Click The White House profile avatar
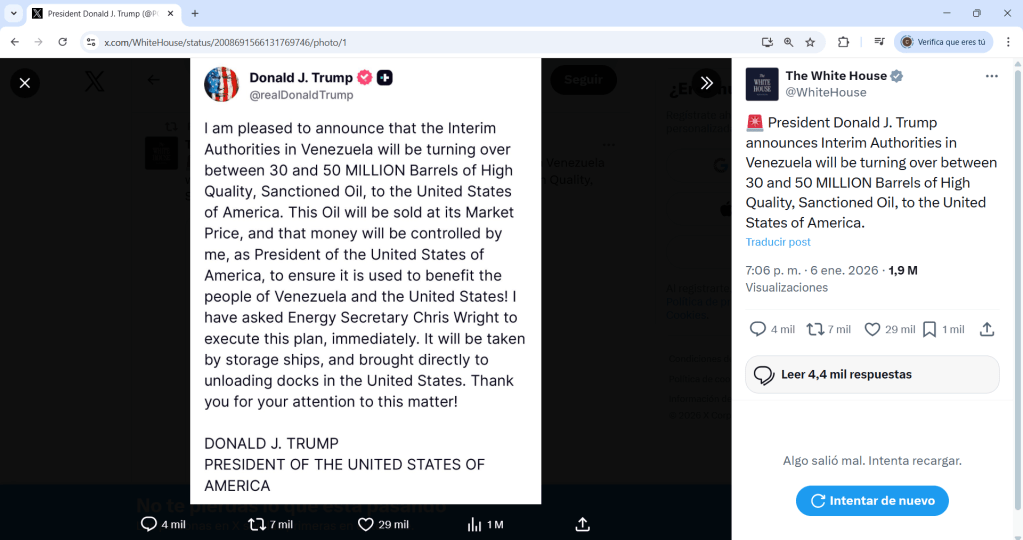 click(762, 84)
